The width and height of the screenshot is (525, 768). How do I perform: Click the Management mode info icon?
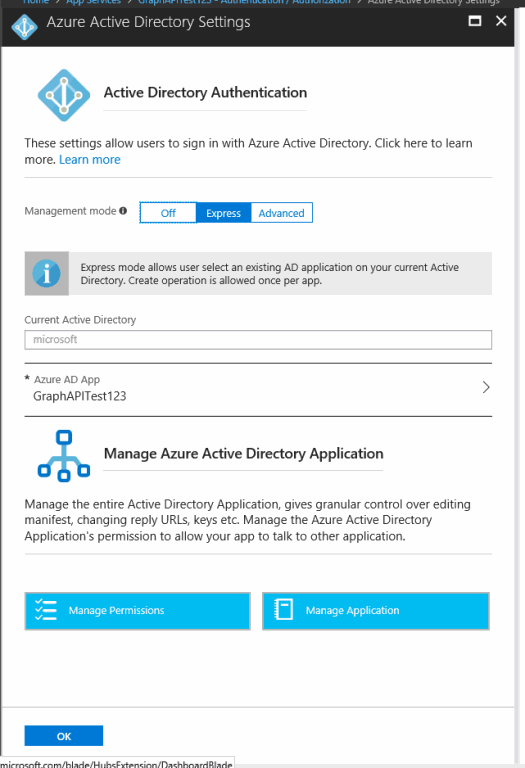[123, 211]
